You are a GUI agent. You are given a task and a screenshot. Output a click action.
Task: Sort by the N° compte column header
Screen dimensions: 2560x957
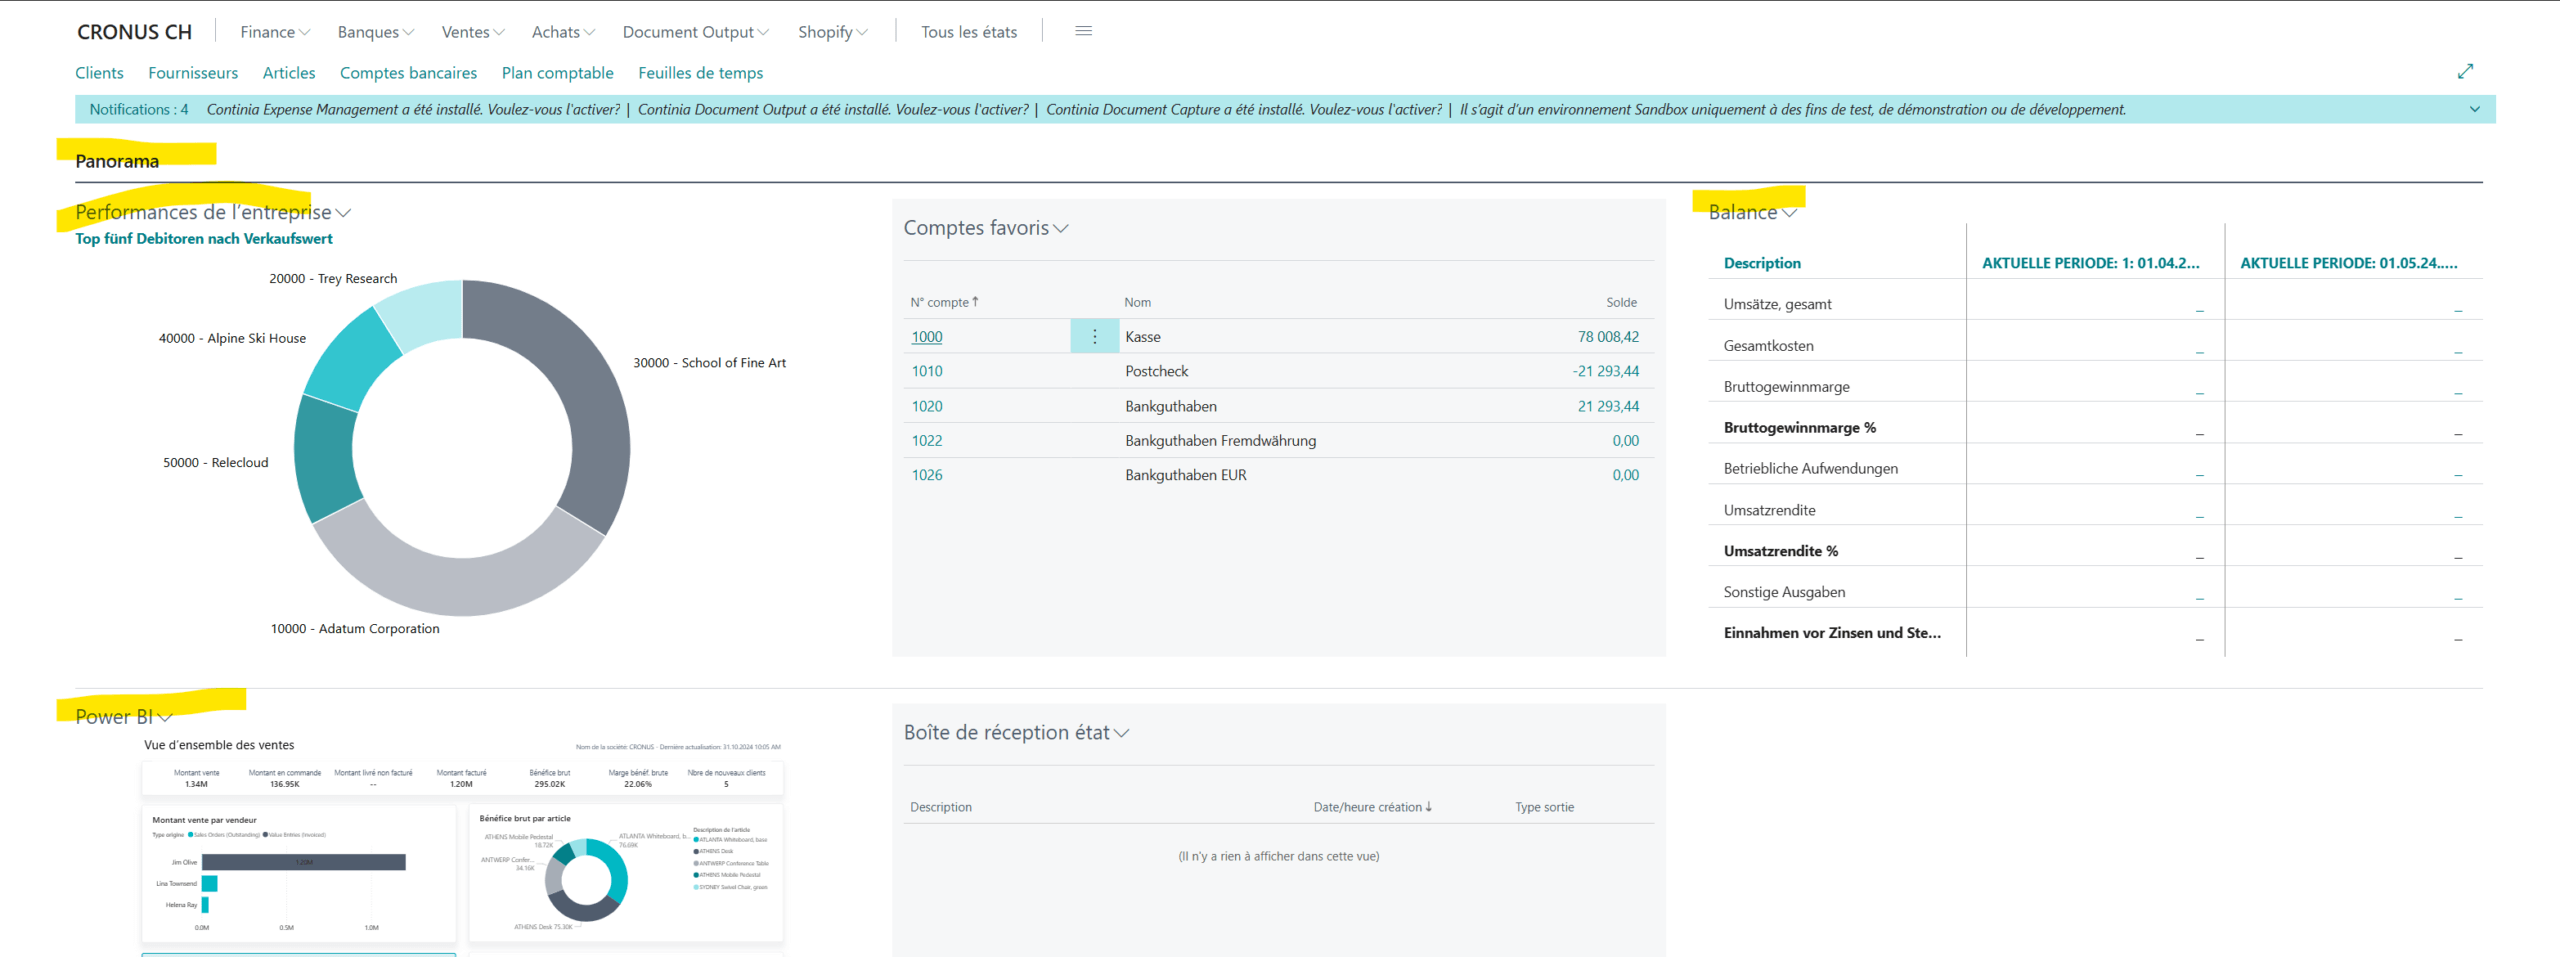tap(944, 302)
